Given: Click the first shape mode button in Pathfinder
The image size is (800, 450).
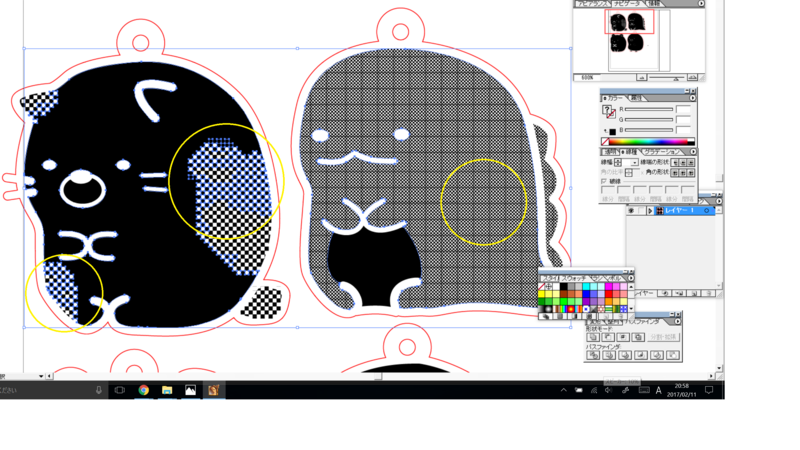Looking at the screenshot, I should 593,337.
